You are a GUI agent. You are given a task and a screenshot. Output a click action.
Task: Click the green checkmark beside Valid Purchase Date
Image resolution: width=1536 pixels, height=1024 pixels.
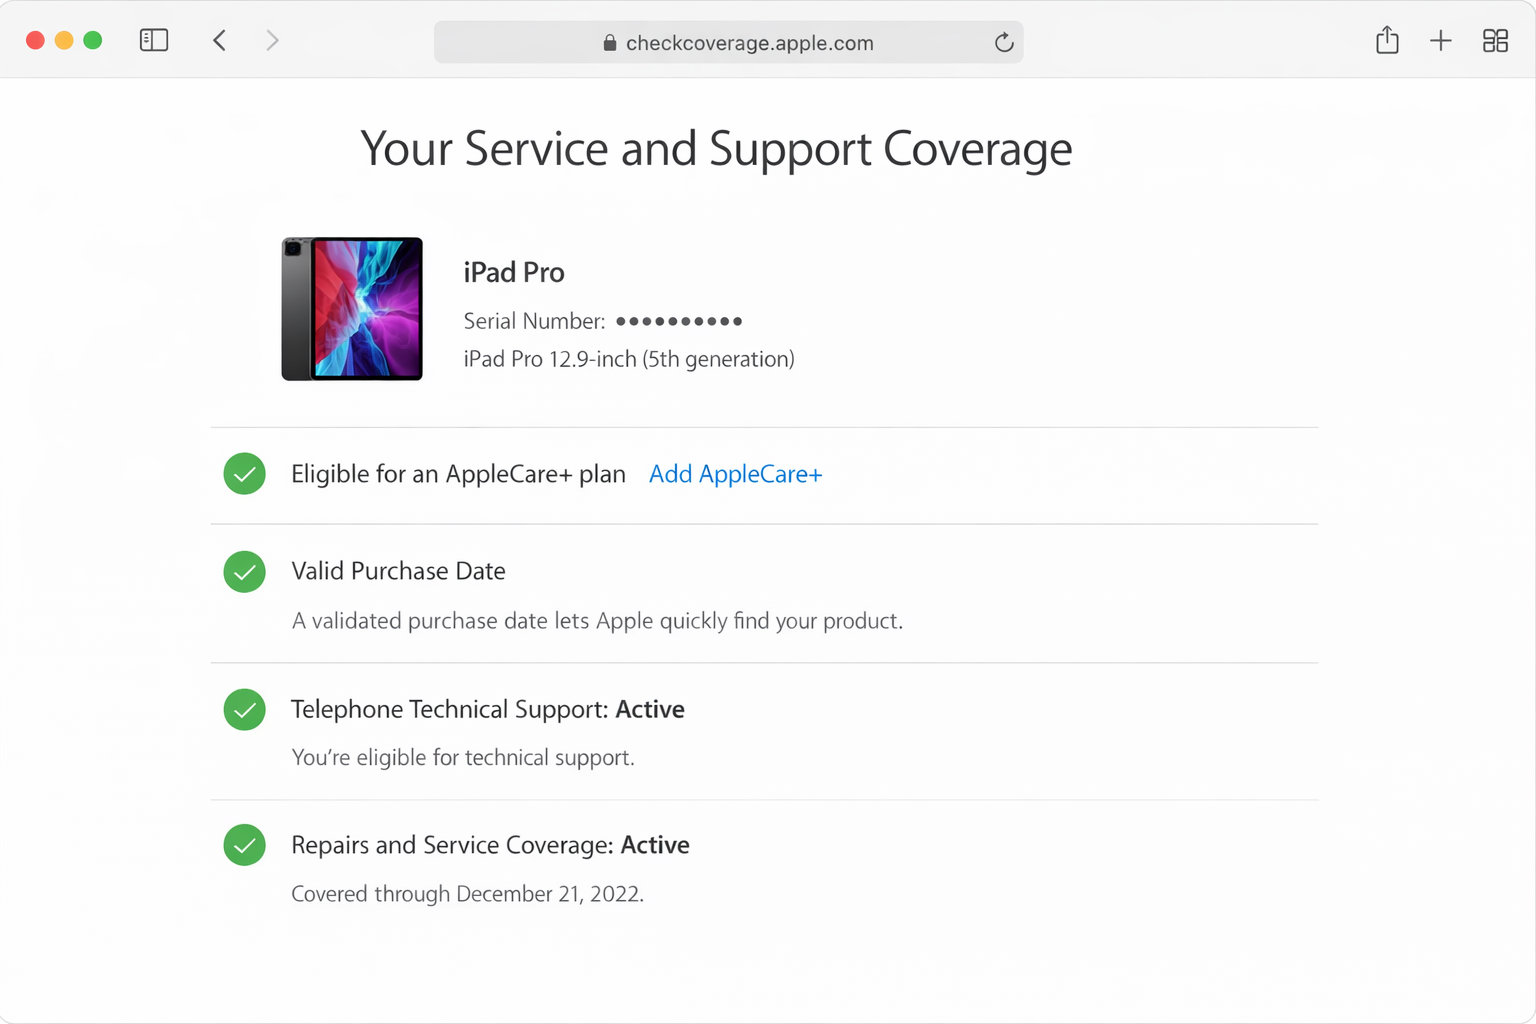(244, 571)
